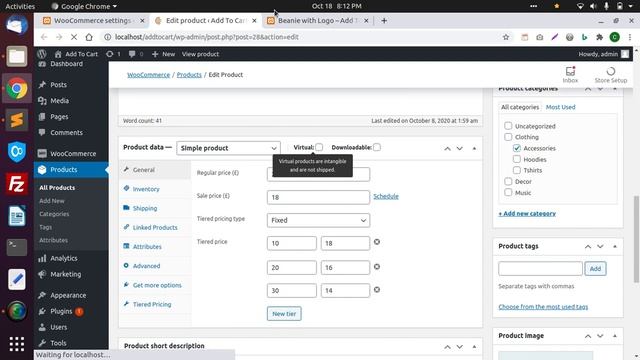Enable the Downloadable checkbox

click(x=377, y=147)
